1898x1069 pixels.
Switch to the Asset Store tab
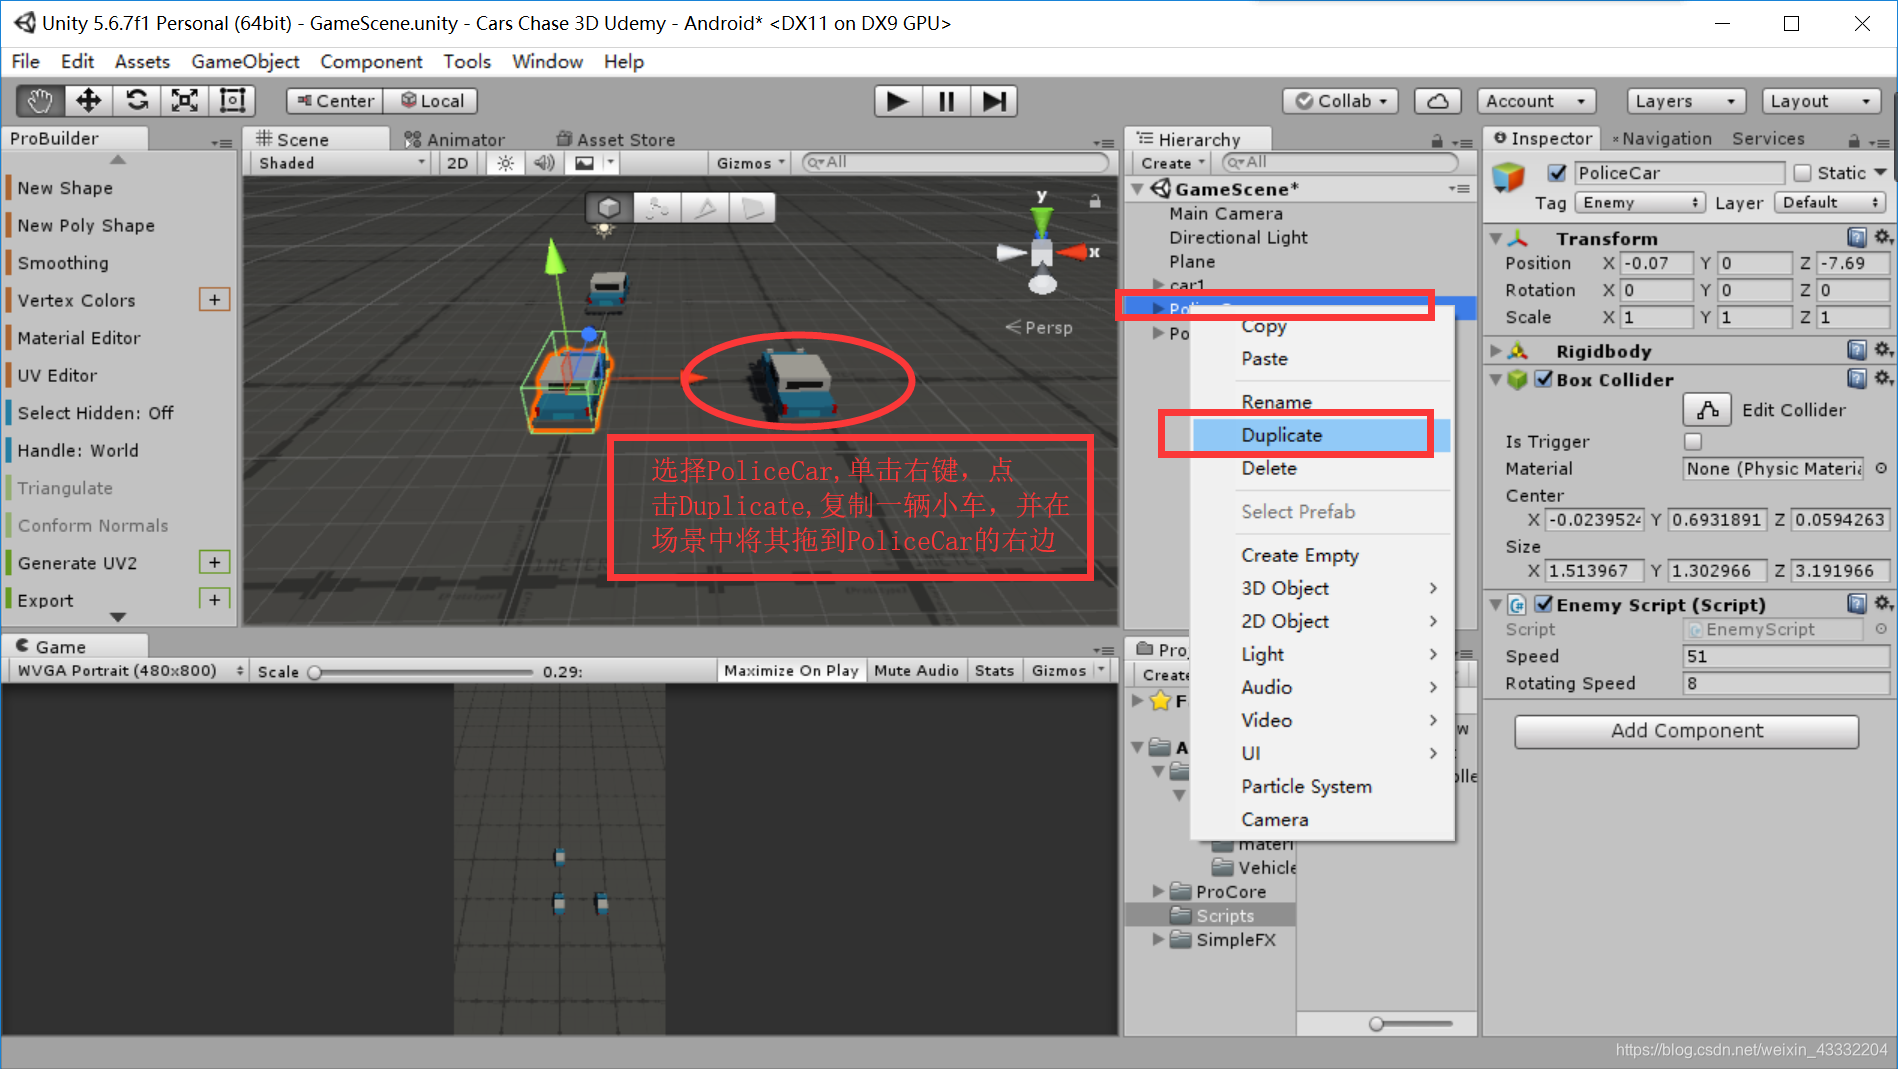point(616,140)
